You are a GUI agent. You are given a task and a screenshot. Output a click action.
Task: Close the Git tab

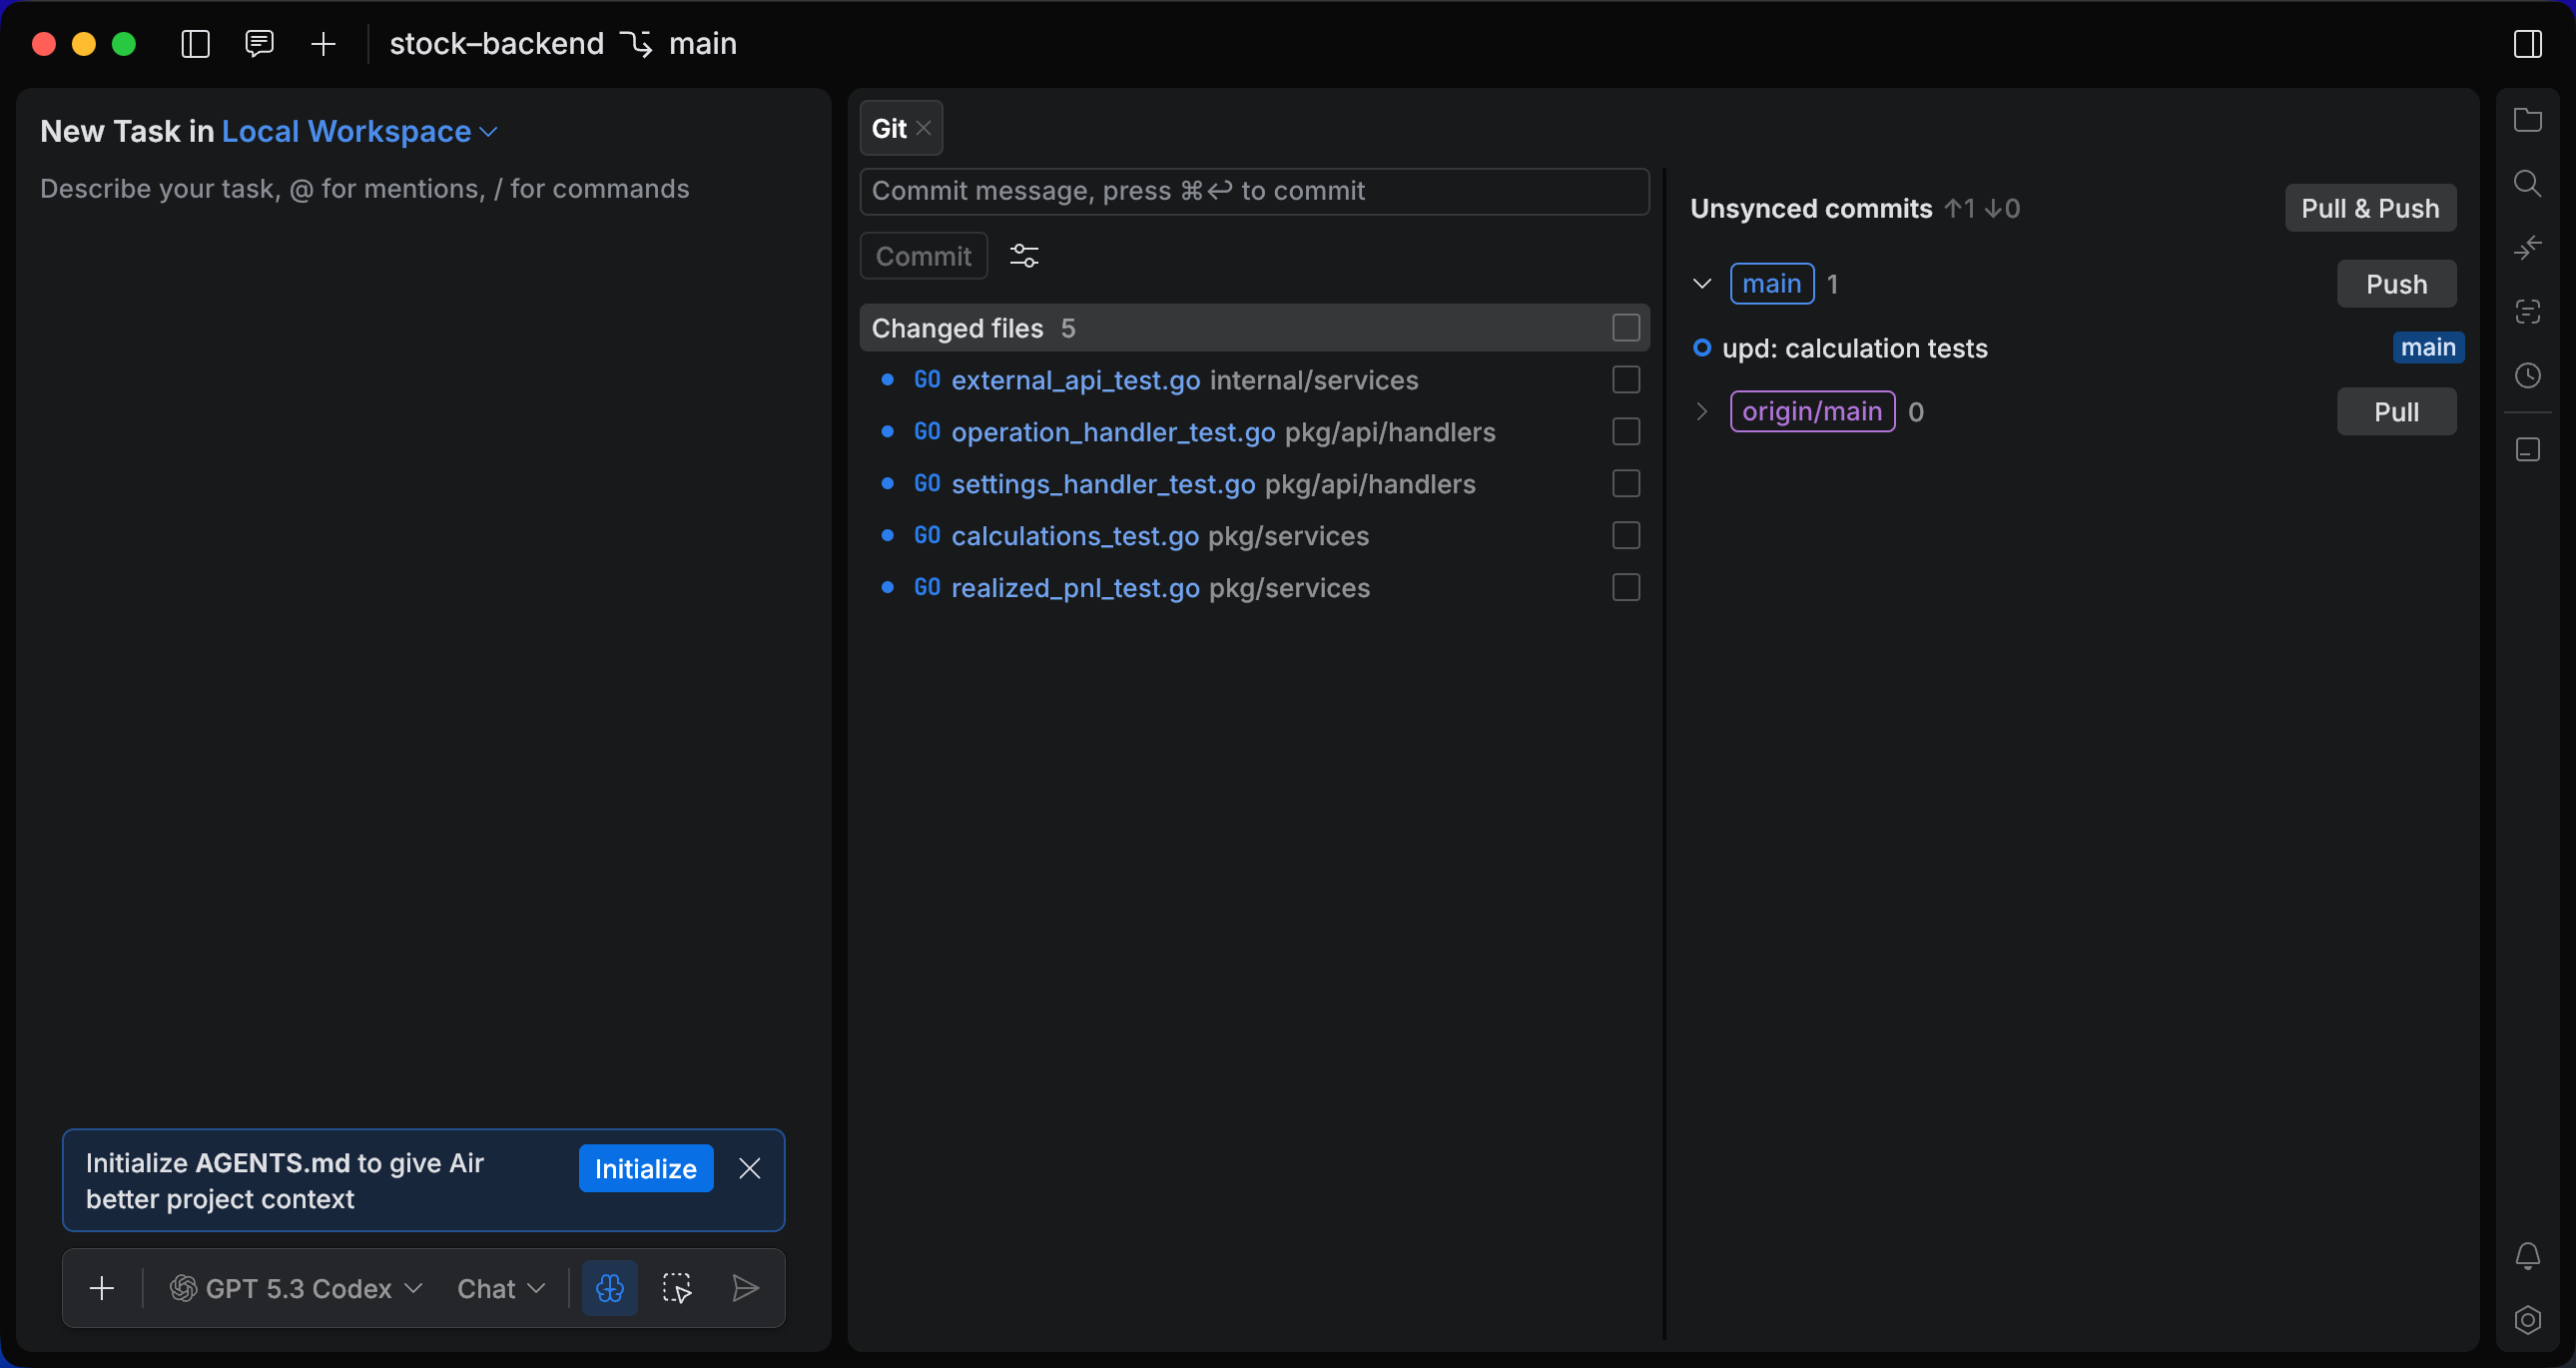[924, 127]
